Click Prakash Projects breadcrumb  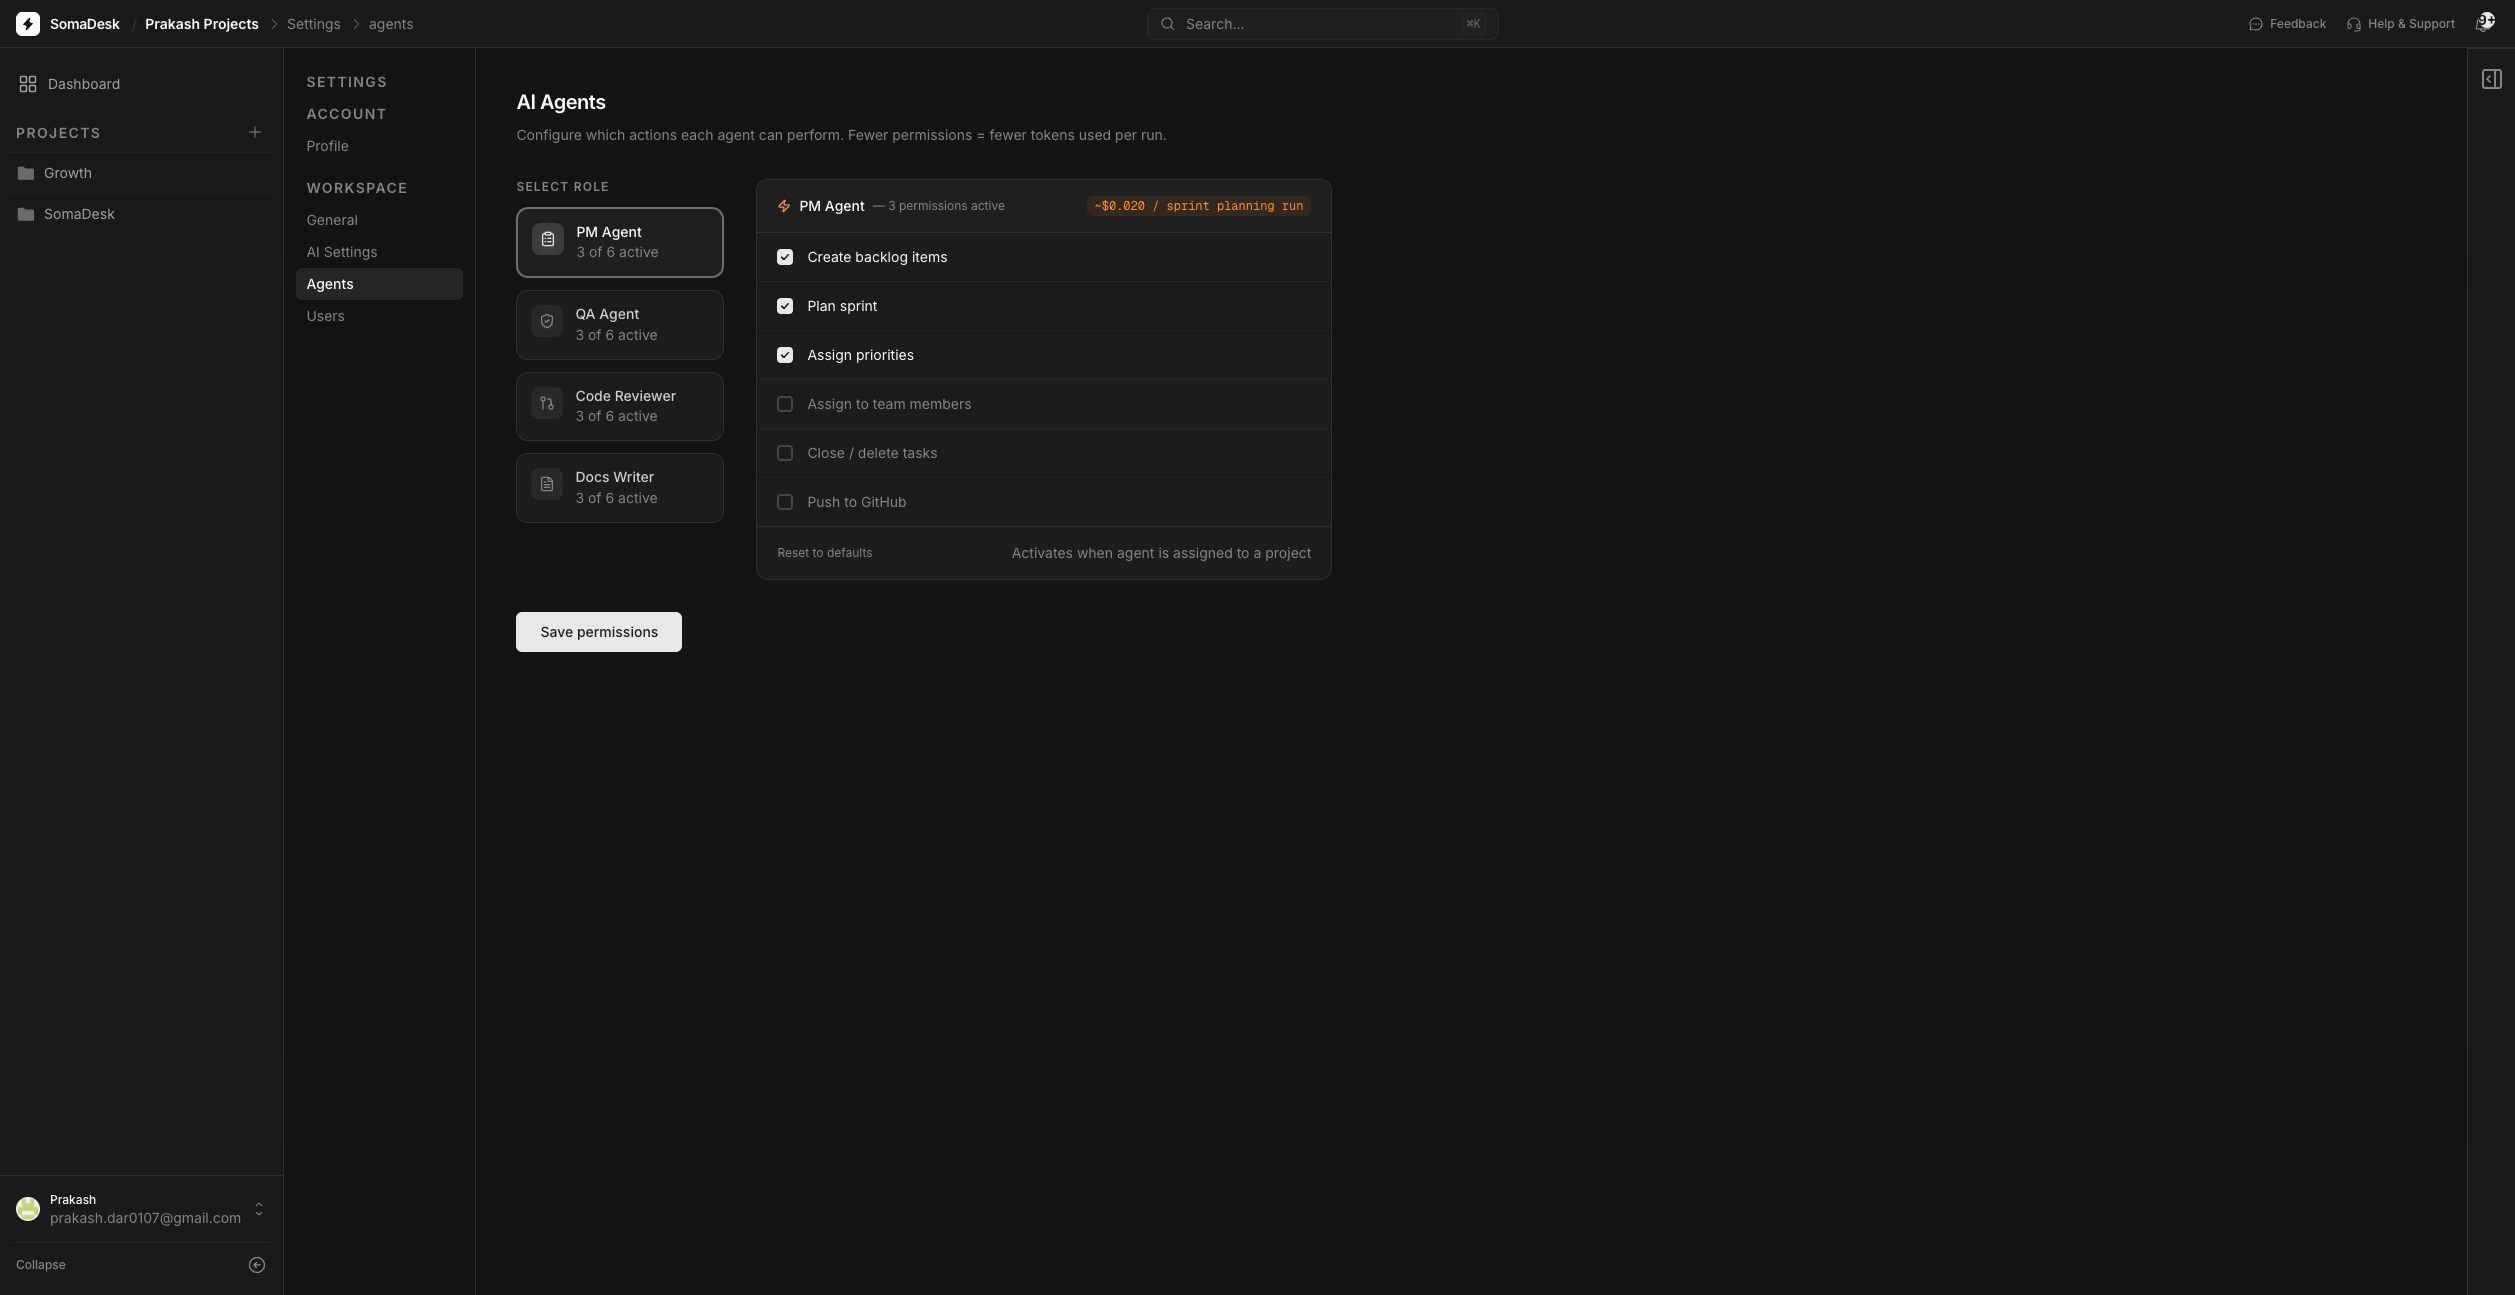202,24
